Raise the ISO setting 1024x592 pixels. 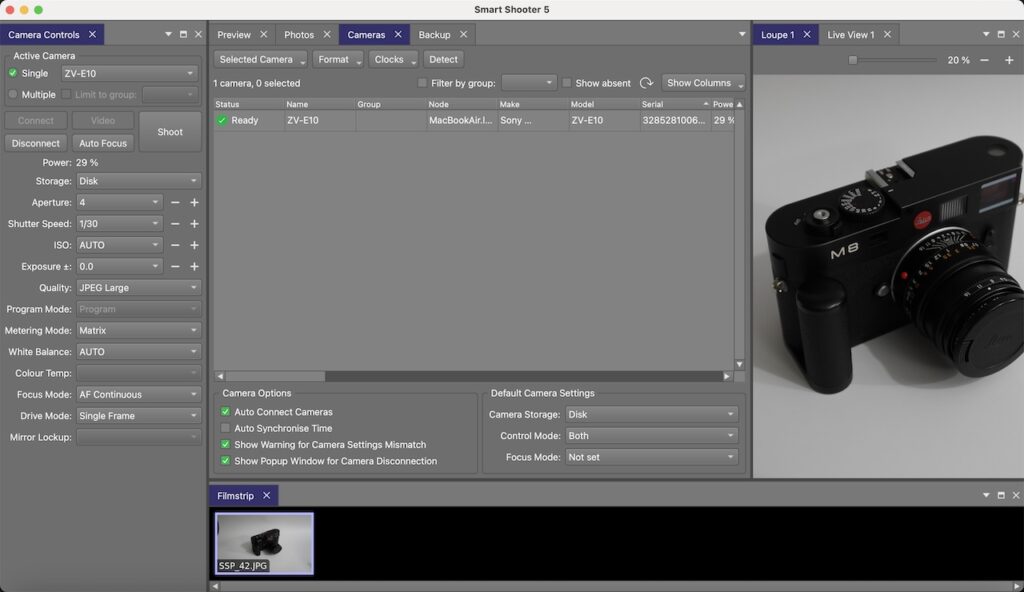[x=195, y=245]
